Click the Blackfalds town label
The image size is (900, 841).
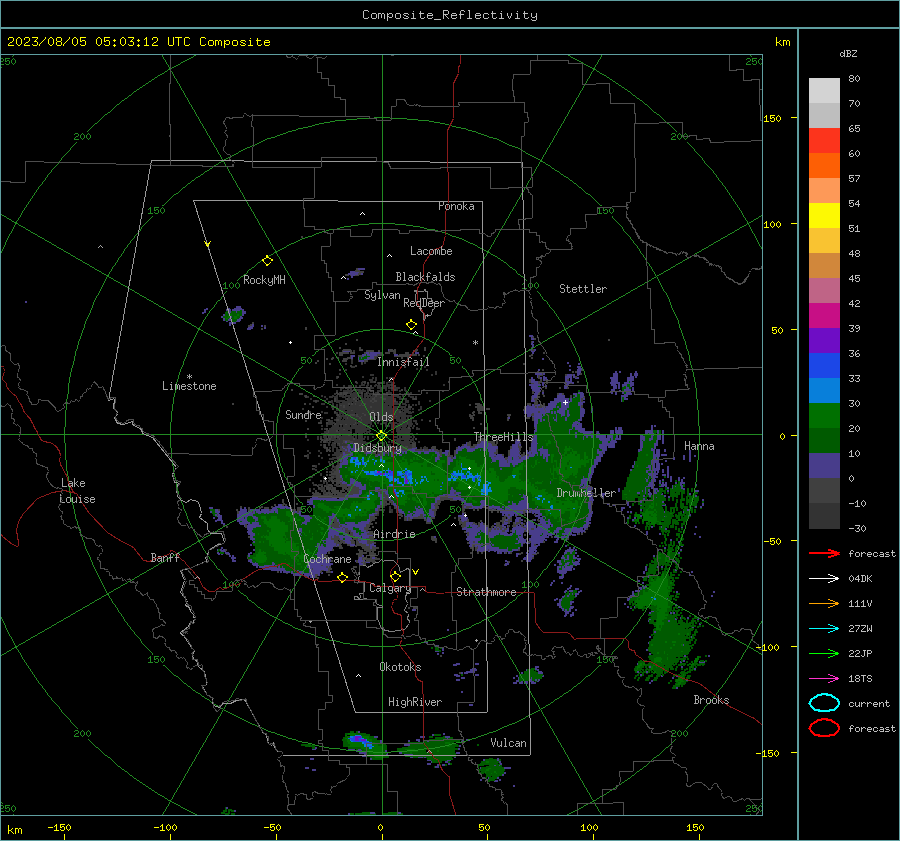click(x=425, y=277)
